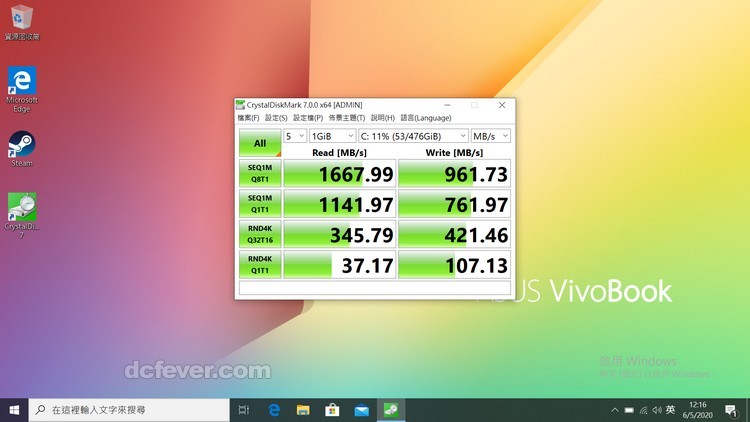Select the CrystalDiskMark 7 desktop shortcut
750x422 pixels.
click(x=22, y=215)
